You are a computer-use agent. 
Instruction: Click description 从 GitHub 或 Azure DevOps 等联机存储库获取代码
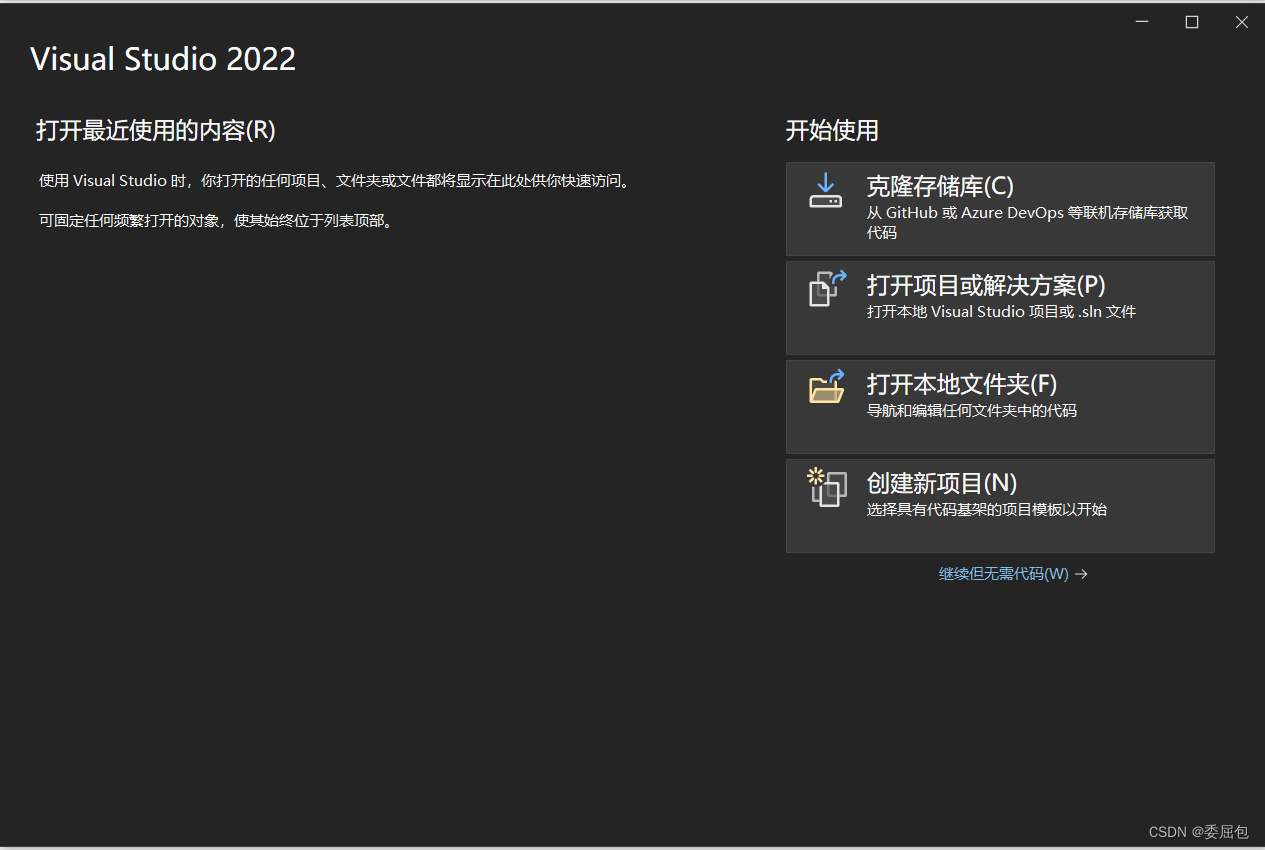[x=1027, y=223]
